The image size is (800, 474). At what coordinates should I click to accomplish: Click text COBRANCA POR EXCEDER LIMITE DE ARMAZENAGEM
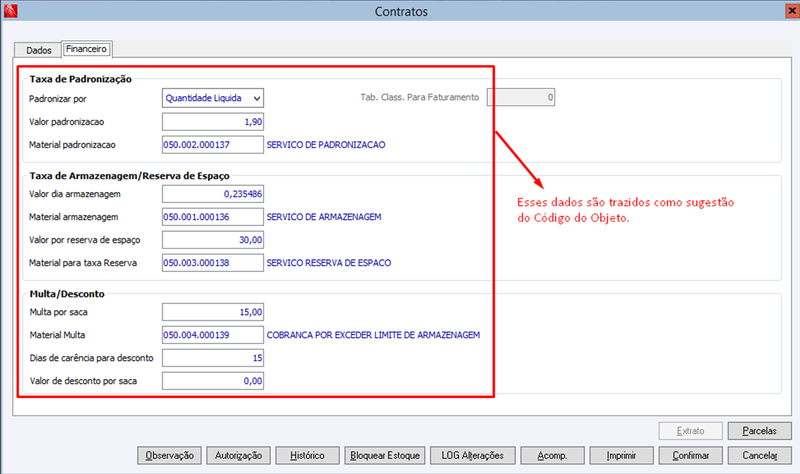(x=373, y=335)
